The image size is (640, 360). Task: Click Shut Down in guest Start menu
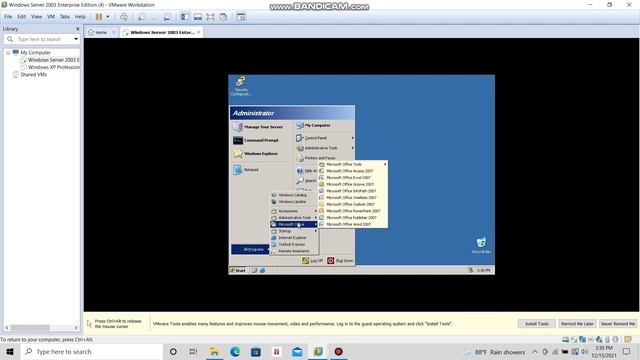[340, 260]
